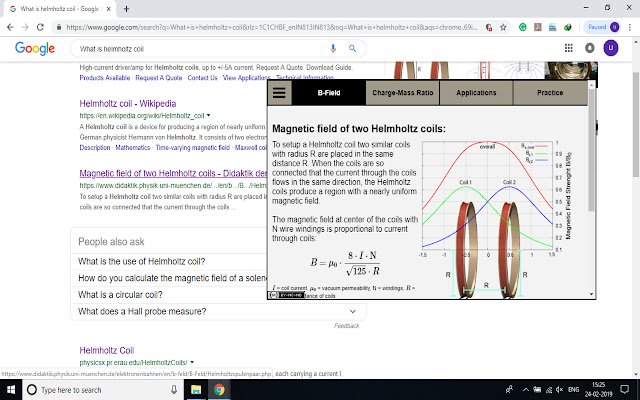Click the Google logo

coord(35,49)
